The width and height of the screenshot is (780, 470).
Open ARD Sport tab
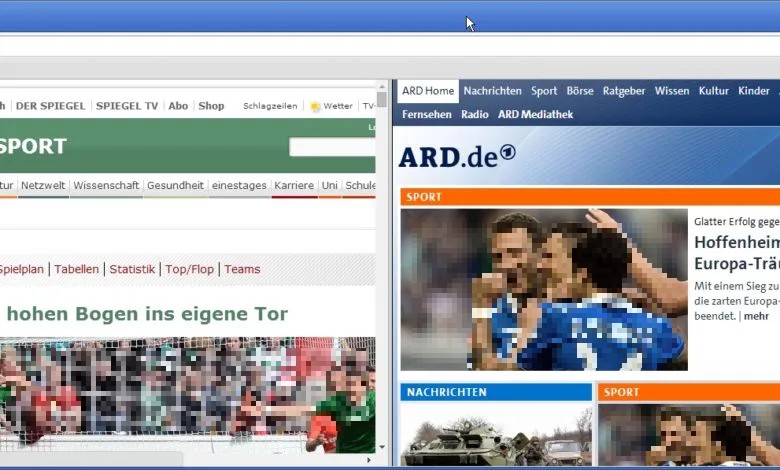(544, 91)
